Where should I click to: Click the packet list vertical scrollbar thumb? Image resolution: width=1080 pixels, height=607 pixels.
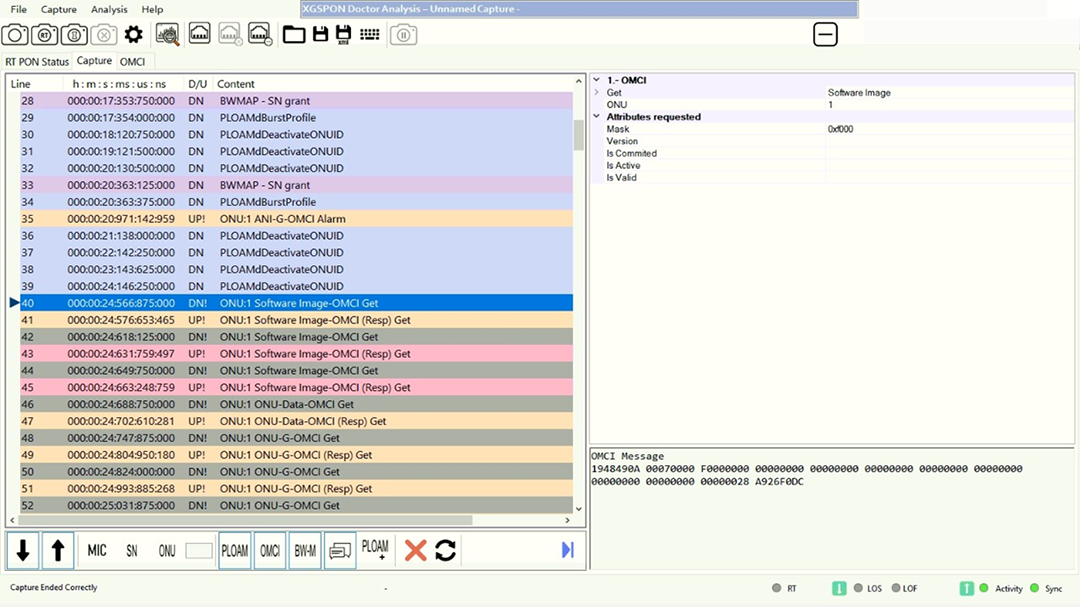point(578,134)
